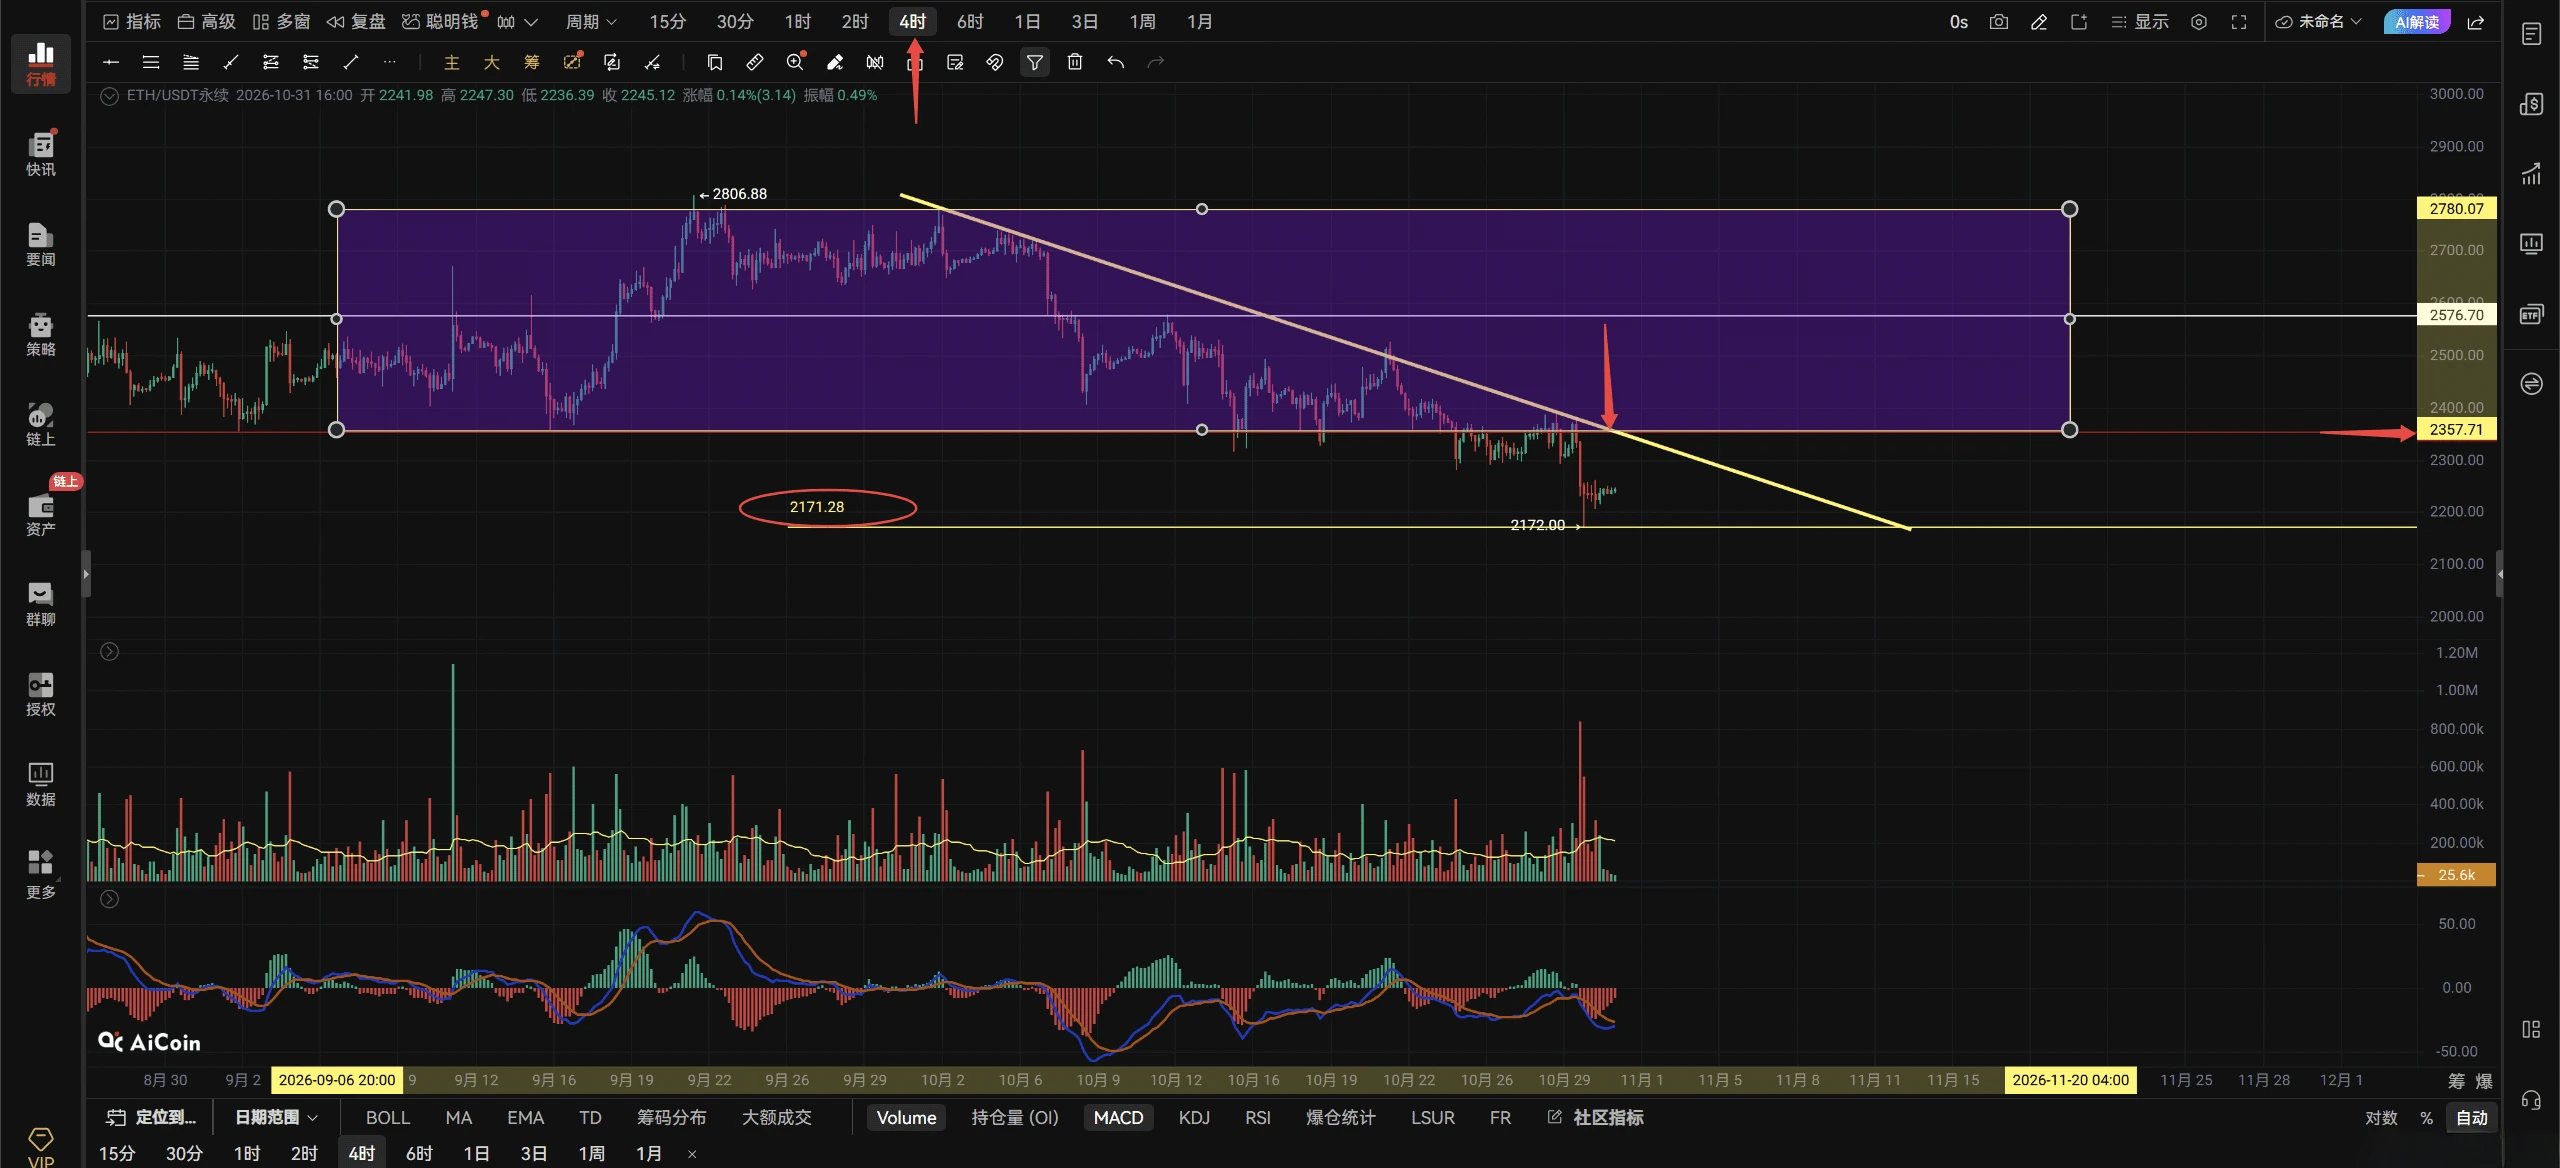2560x1168 pixels.
Task: Switch to the 1日 timeframe in top bar
Action: [x=1027, y=22]
